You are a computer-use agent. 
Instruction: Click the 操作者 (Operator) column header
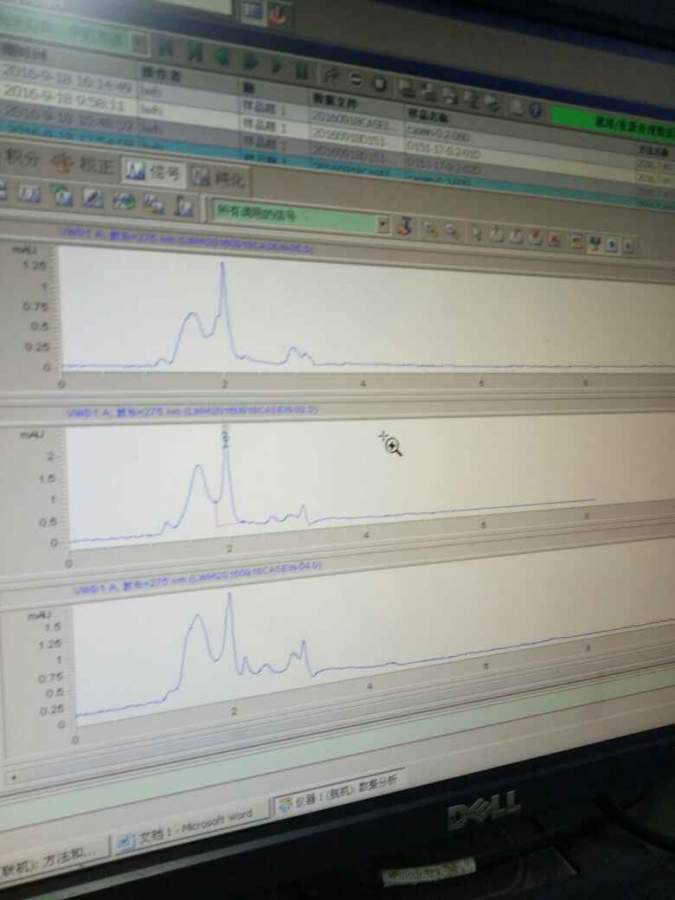pos(161,75)
